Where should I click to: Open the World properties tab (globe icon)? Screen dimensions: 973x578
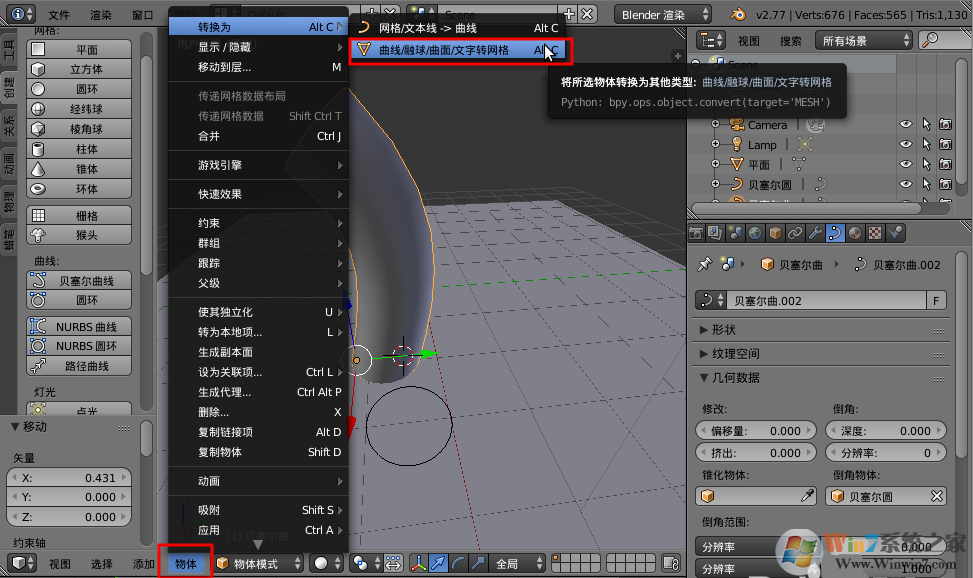tap(753, 232)
